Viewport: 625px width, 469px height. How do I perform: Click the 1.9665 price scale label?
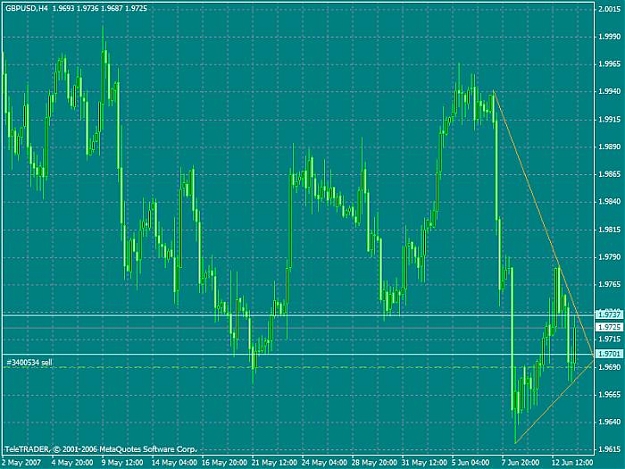(610, 394)
